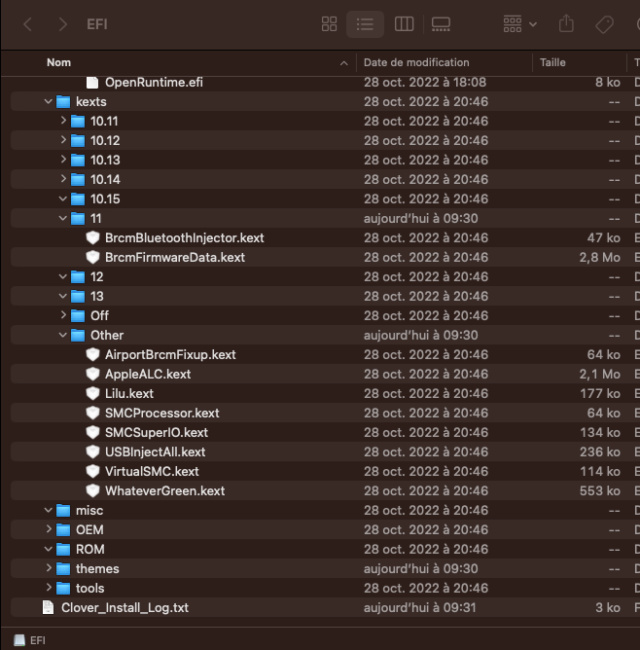Viewport: 640px width, 650px height.
Task: Collapse the 13 folder
Action: (63, 296)
